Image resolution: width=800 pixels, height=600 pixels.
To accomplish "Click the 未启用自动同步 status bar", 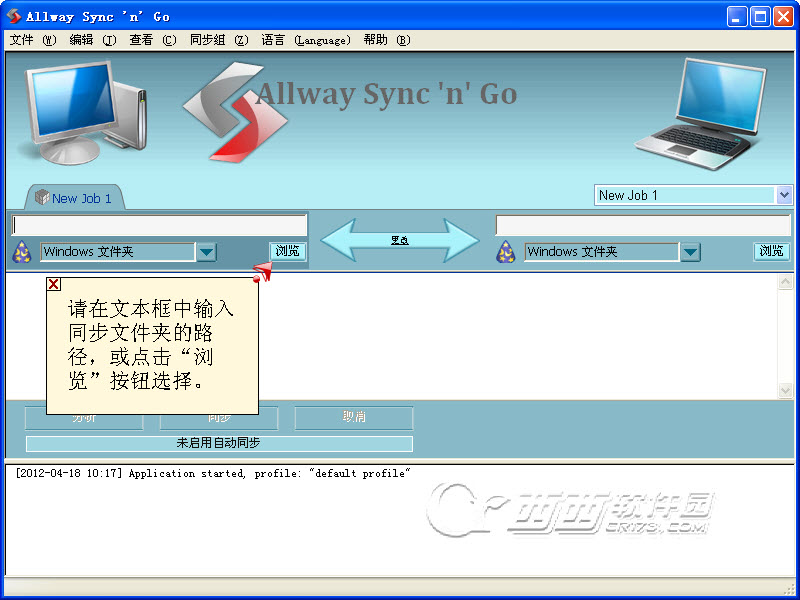I will [219, 443].
